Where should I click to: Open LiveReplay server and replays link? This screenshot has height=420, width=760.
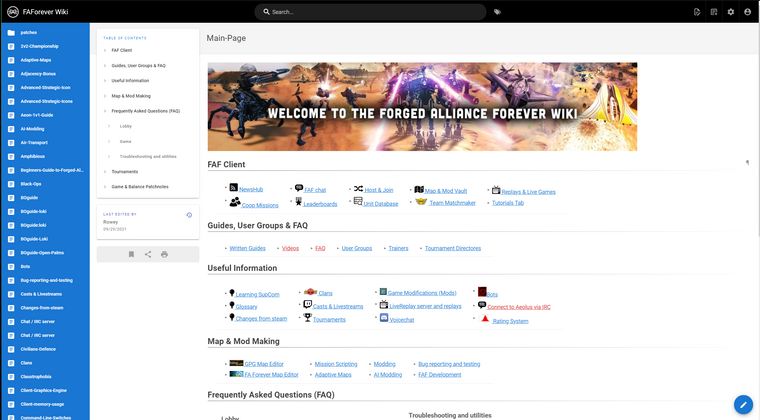pos(425,306)
